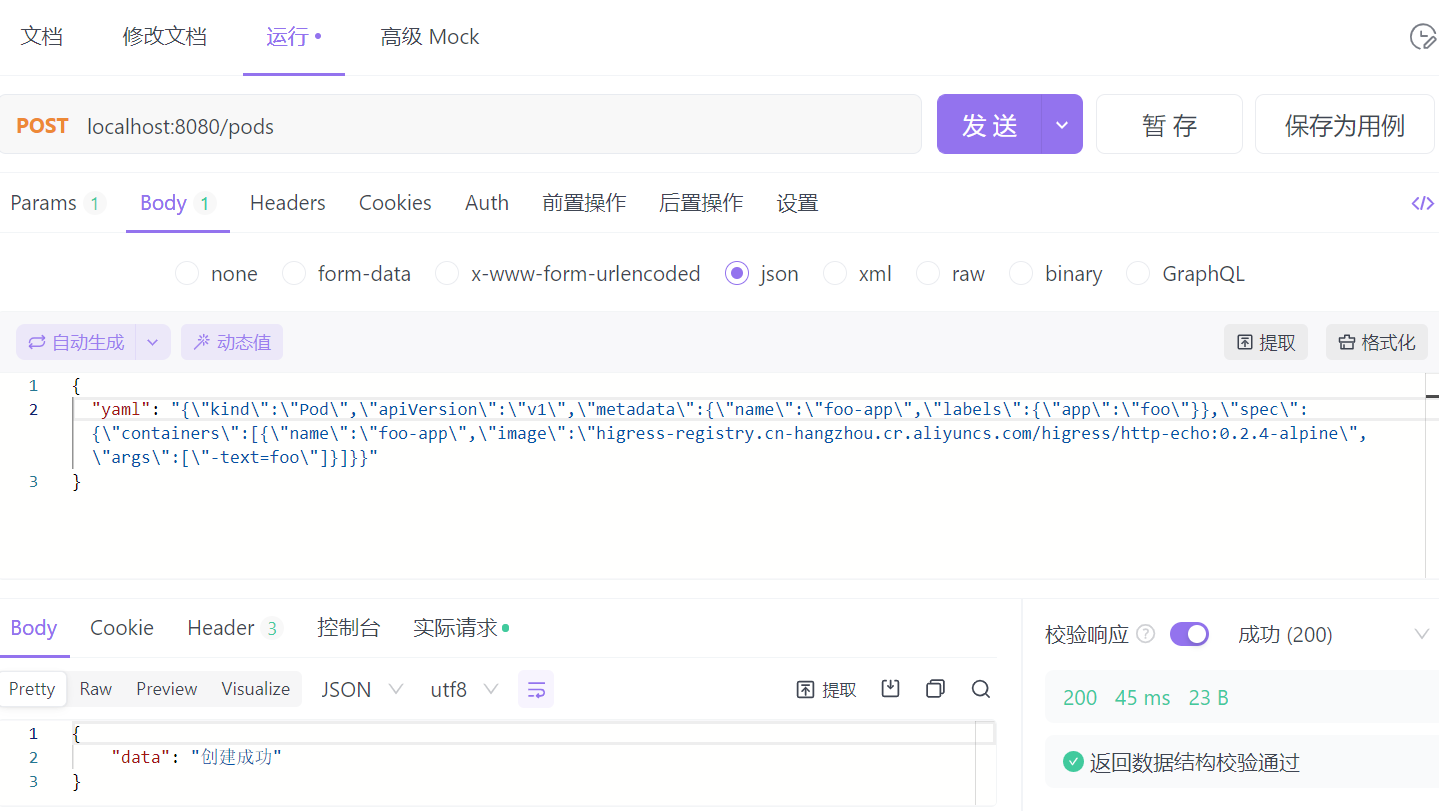Switch response view to Raw
Screen dimensions: 1439x811
pyautogui.click(x=96, y=689)
